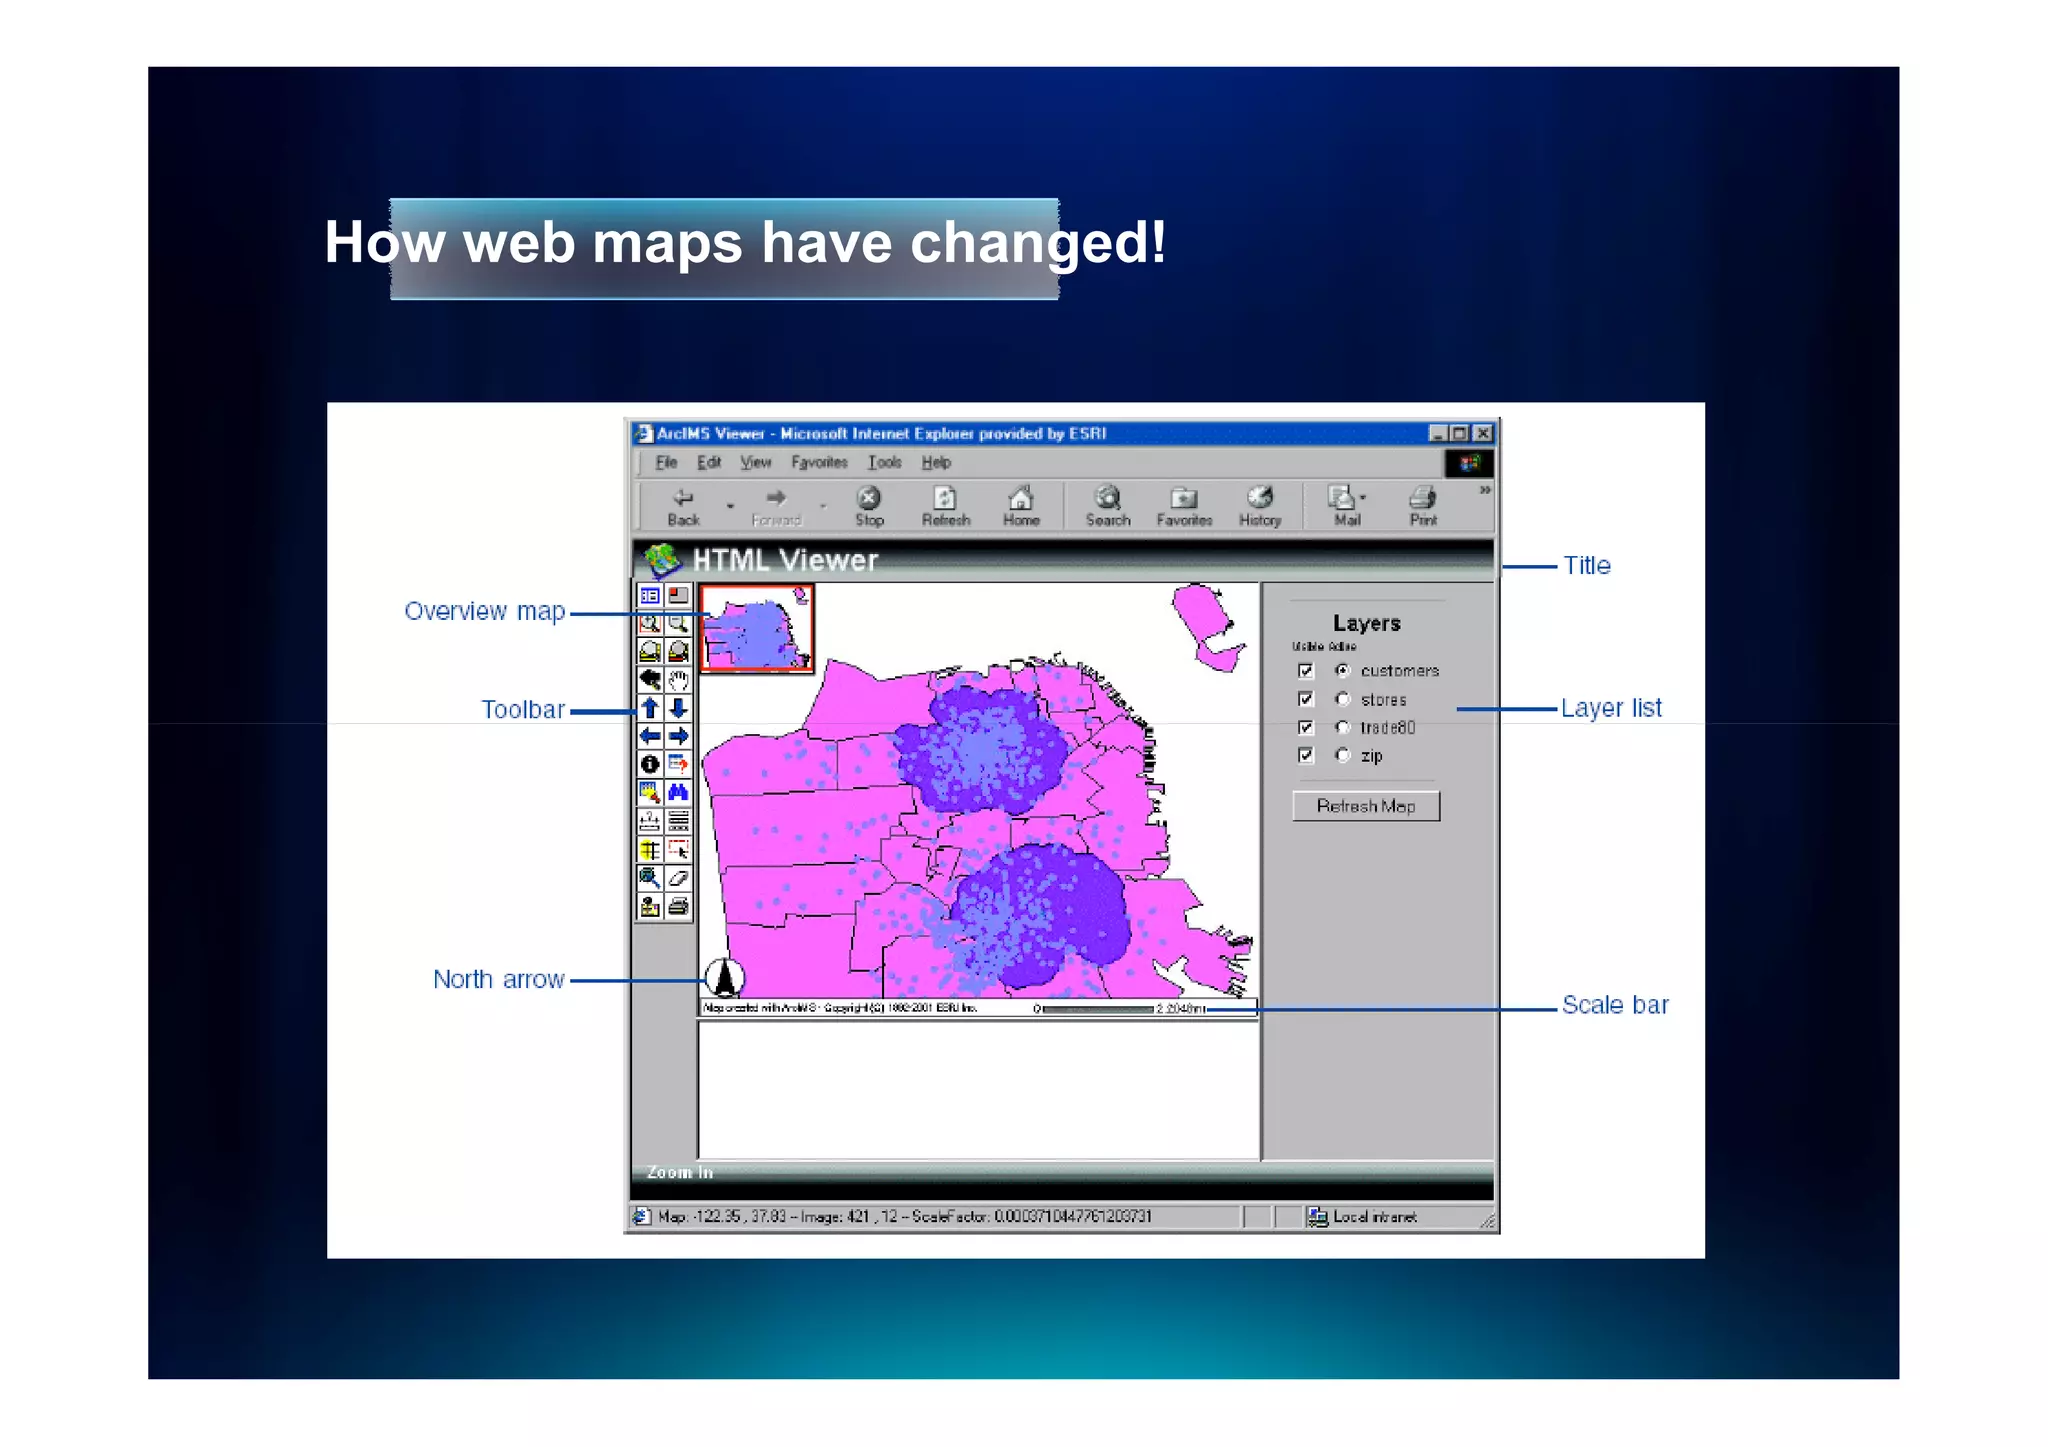Click the browser Back button
The width and height of the screenshot is (2048, 1447).
coord(684,507)
